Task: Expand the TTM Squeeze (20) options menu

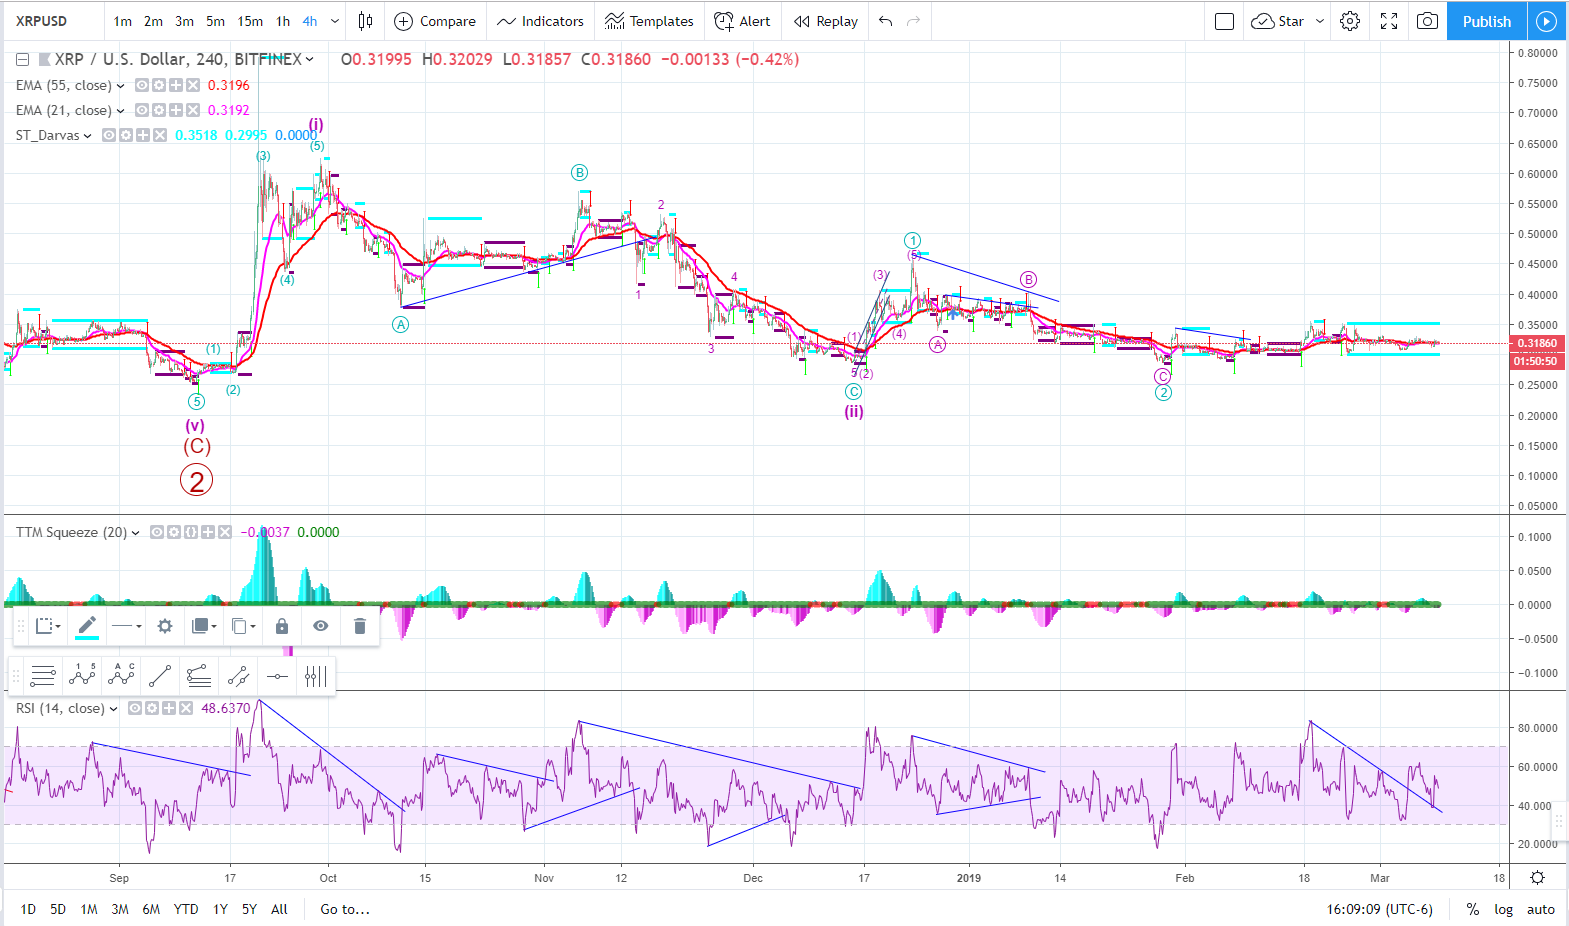Action: [x=136, y=532]
